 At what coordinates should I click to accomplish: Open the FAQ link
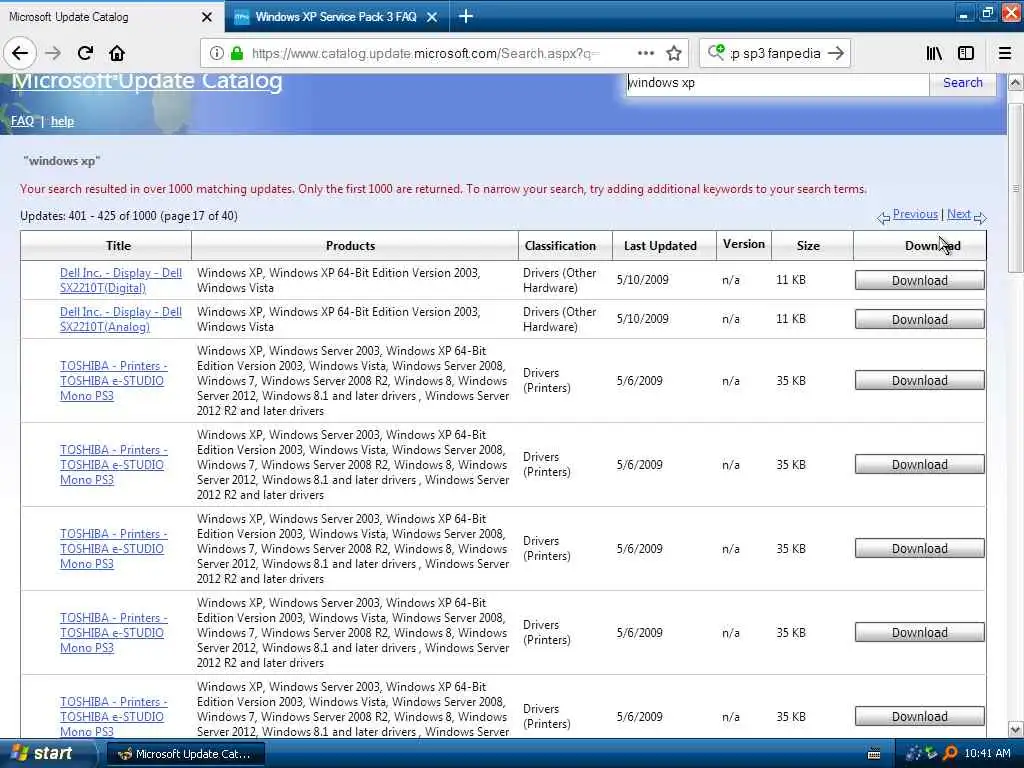(22, 121)
